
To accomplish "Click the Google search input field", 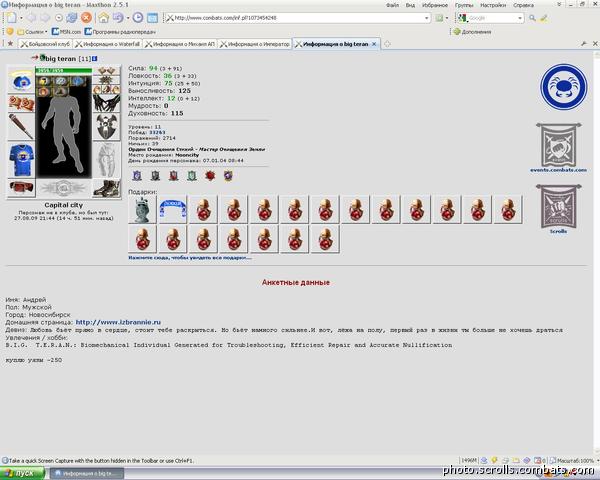I will 492,18.
